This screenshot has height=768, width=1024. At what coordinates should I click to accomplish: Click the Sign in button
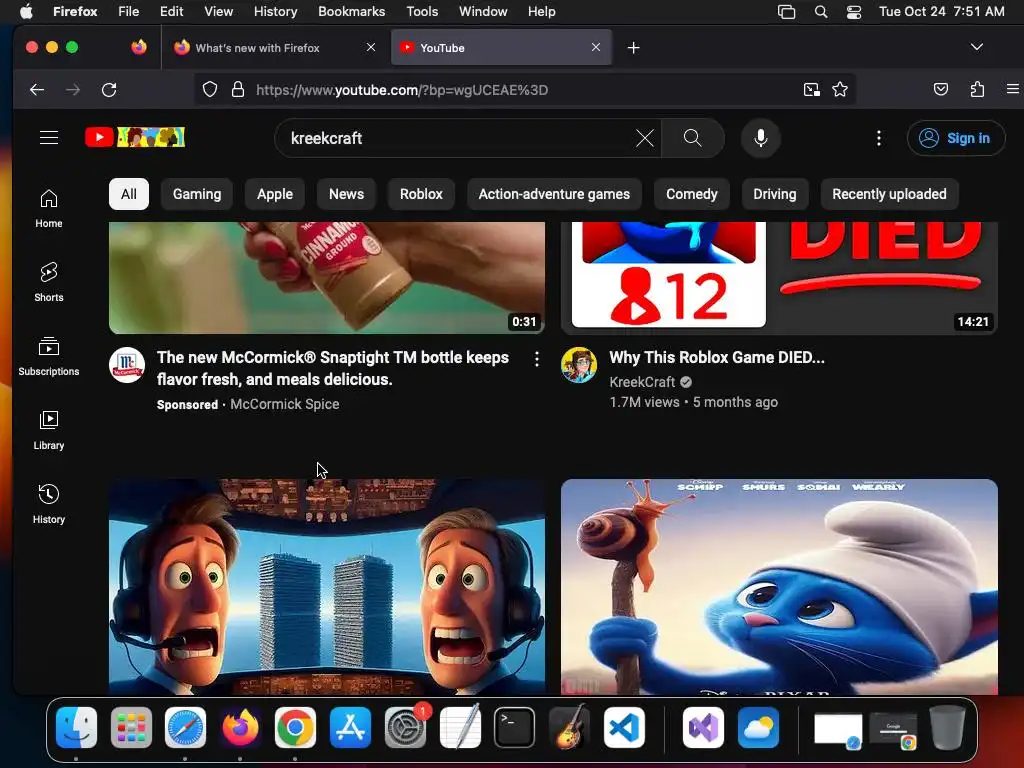pos(956,138)
